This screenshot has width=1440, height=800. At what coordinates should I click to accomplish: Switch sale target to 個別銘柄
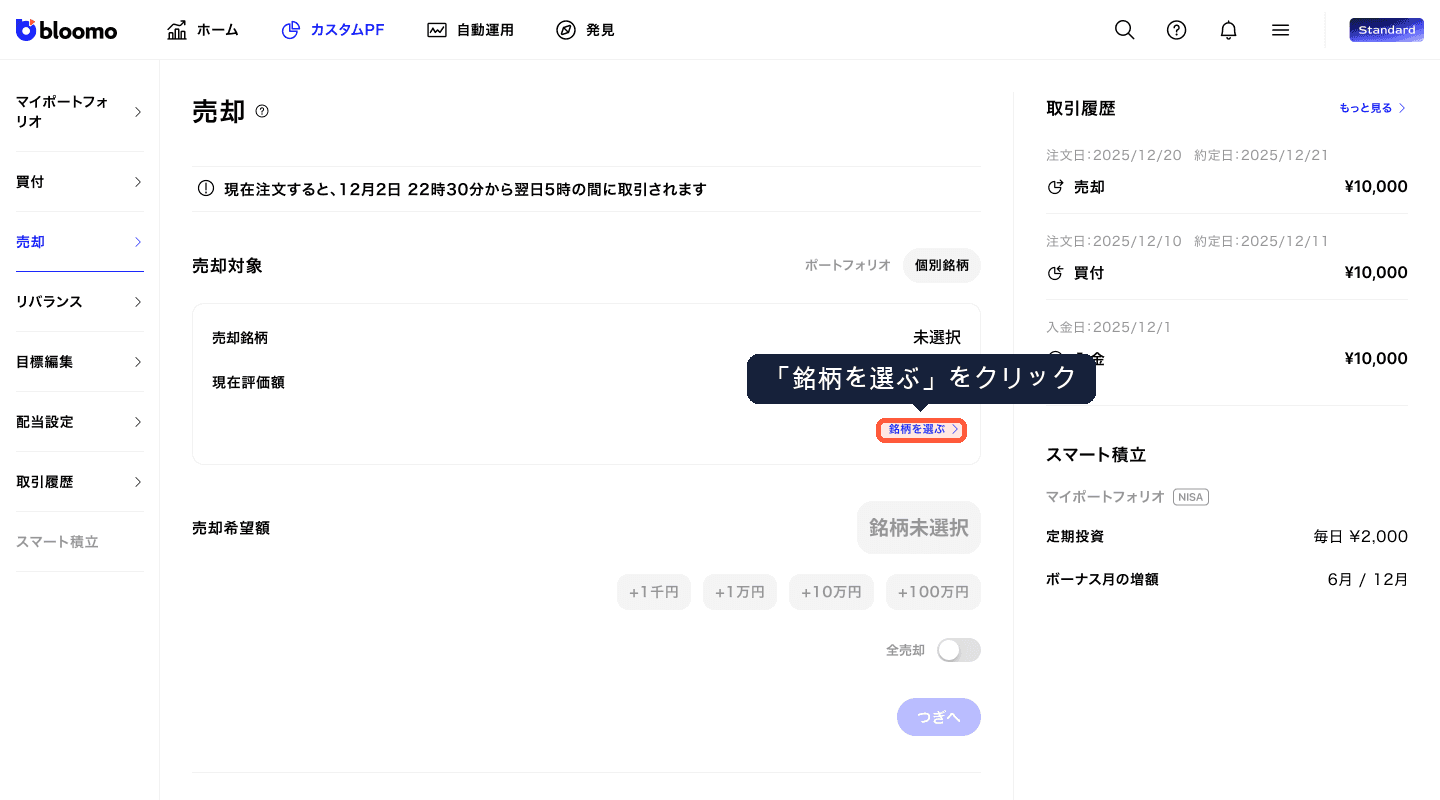pos(942,266)
